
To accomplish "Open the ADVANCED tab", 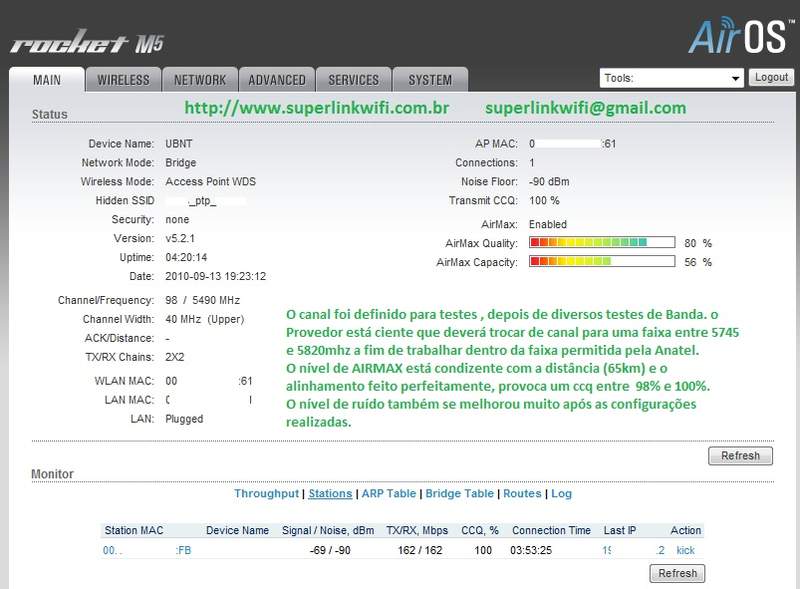I will (277, 80).
